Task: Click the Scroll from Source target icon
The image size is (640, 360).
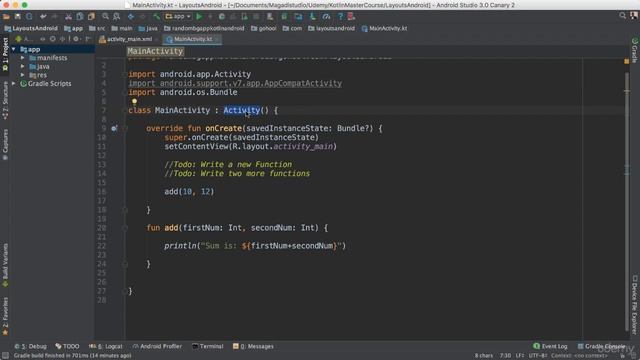Action: pyautogui.click(x=52, y=39)
